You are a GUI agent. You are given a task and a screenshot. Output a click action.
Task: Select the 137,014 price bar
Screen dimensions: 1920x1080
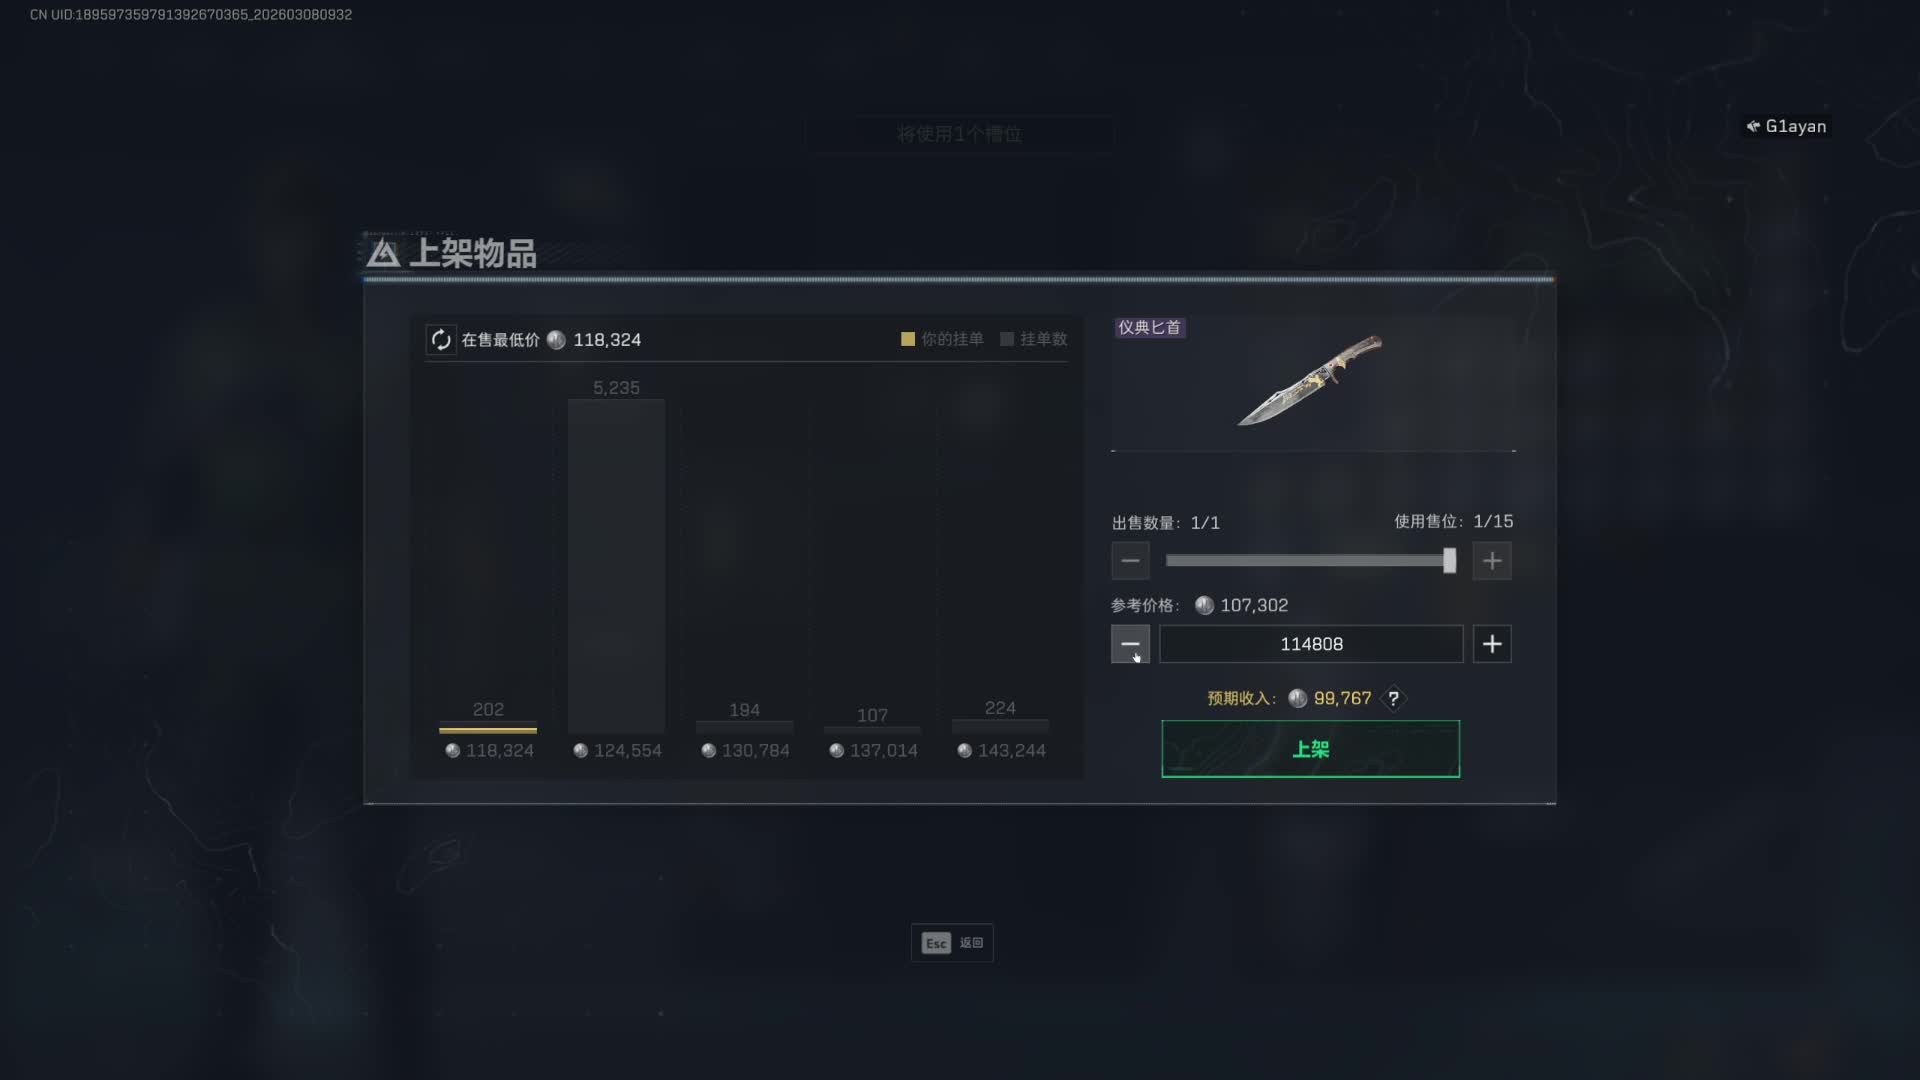(x=872, y=730)
